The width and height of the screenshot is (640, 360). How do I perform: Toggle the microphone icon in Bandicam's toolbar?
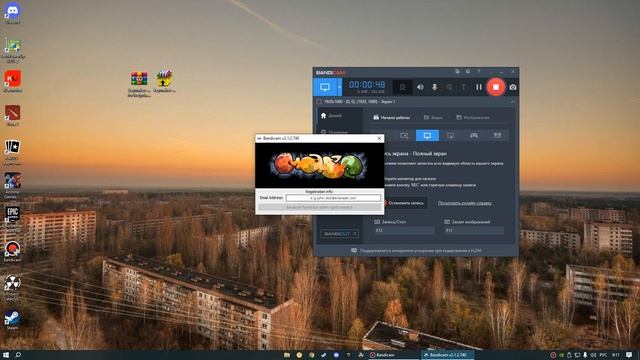435,87
